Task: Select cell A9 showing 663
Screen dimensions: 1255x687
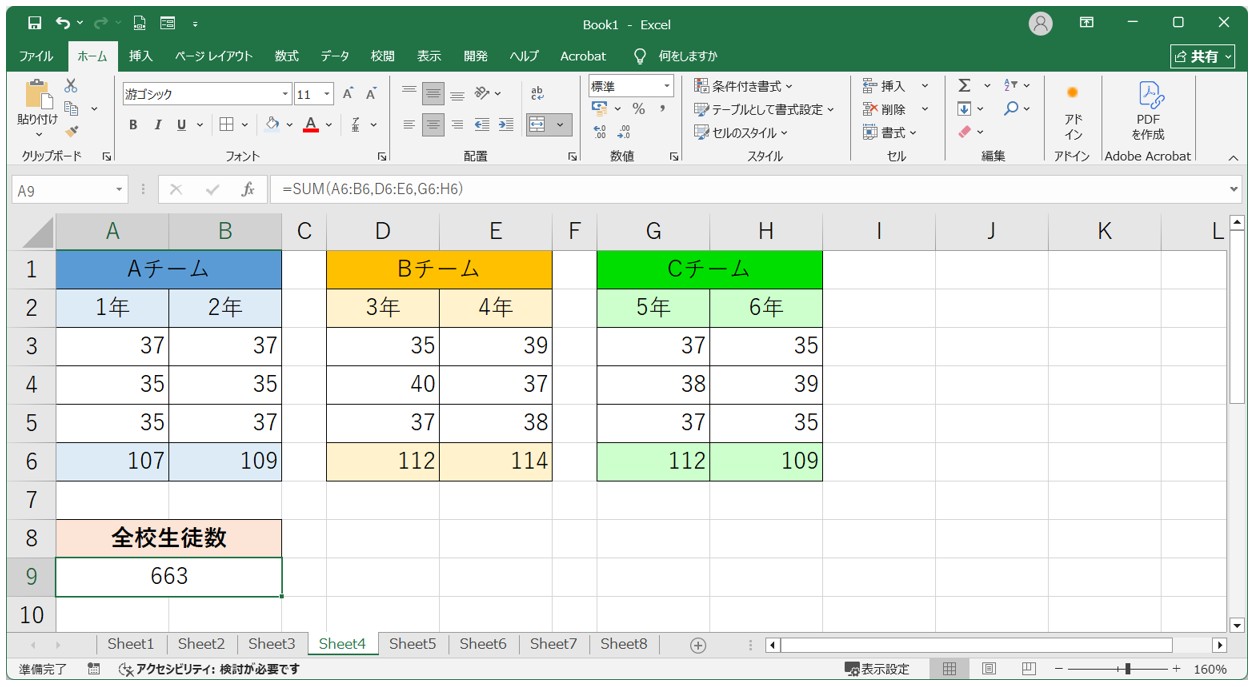Action: coord(169,577)
